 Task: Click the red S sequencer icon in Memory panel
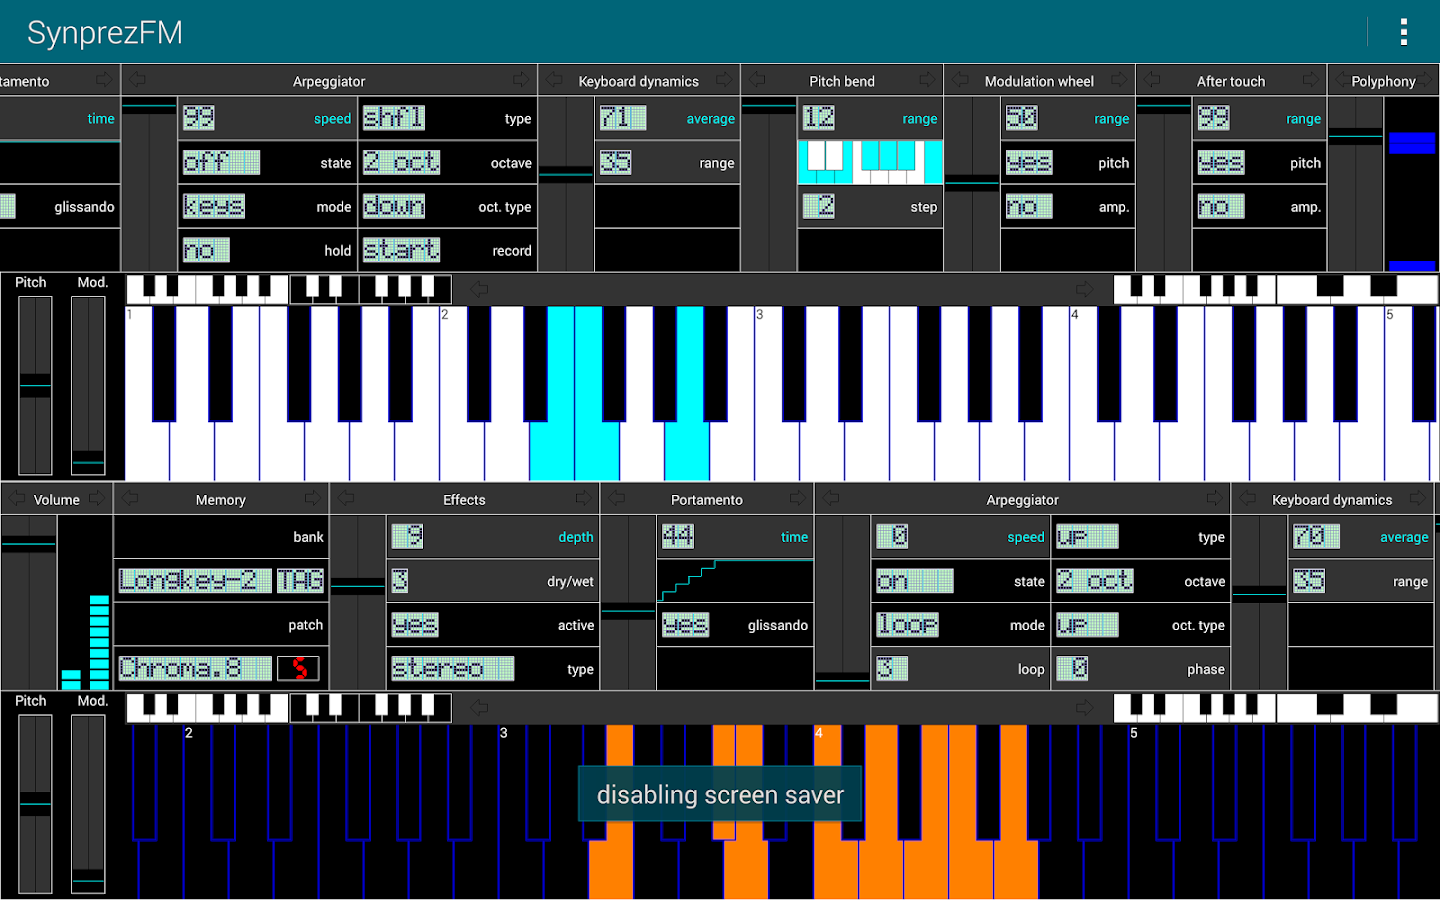(299, 667)
